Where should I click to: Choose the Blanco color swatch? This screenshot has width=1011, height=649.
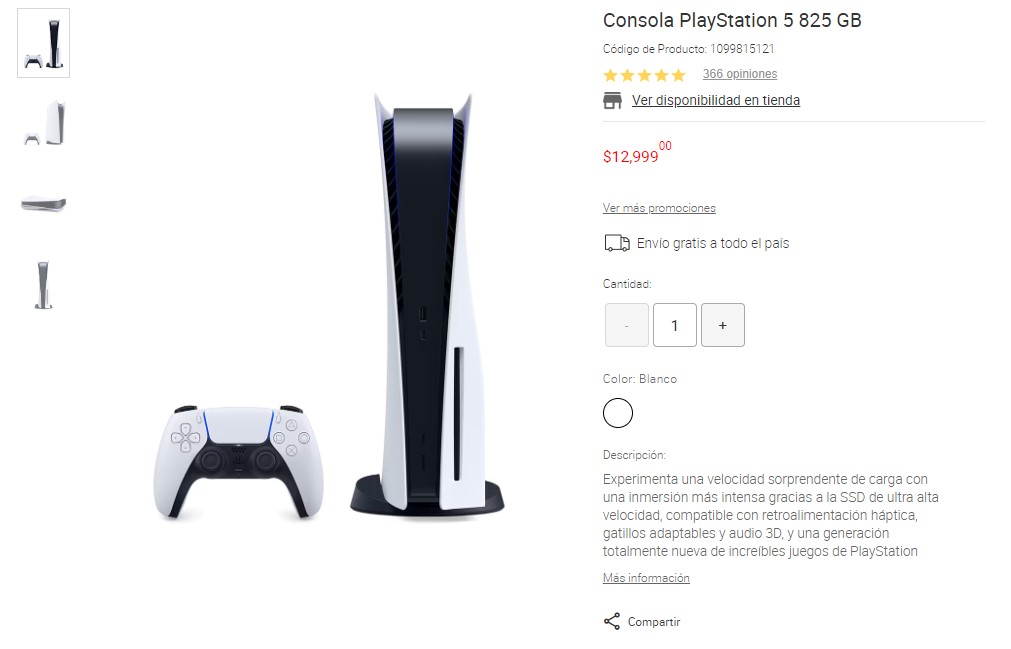(618, 413)
